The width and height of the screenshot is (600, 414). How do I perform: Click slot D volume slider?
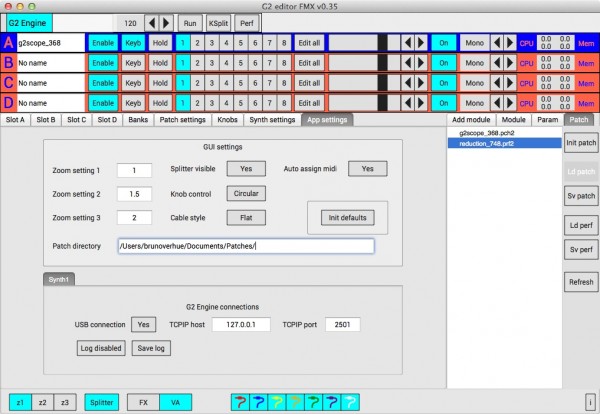[364, 103]
